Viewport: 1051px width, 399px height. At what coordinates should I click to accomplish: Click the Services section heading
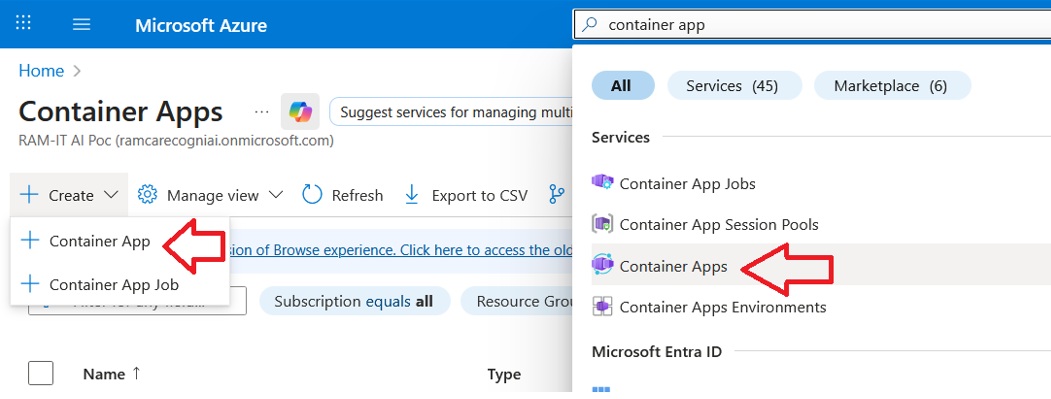click(621, 137)
